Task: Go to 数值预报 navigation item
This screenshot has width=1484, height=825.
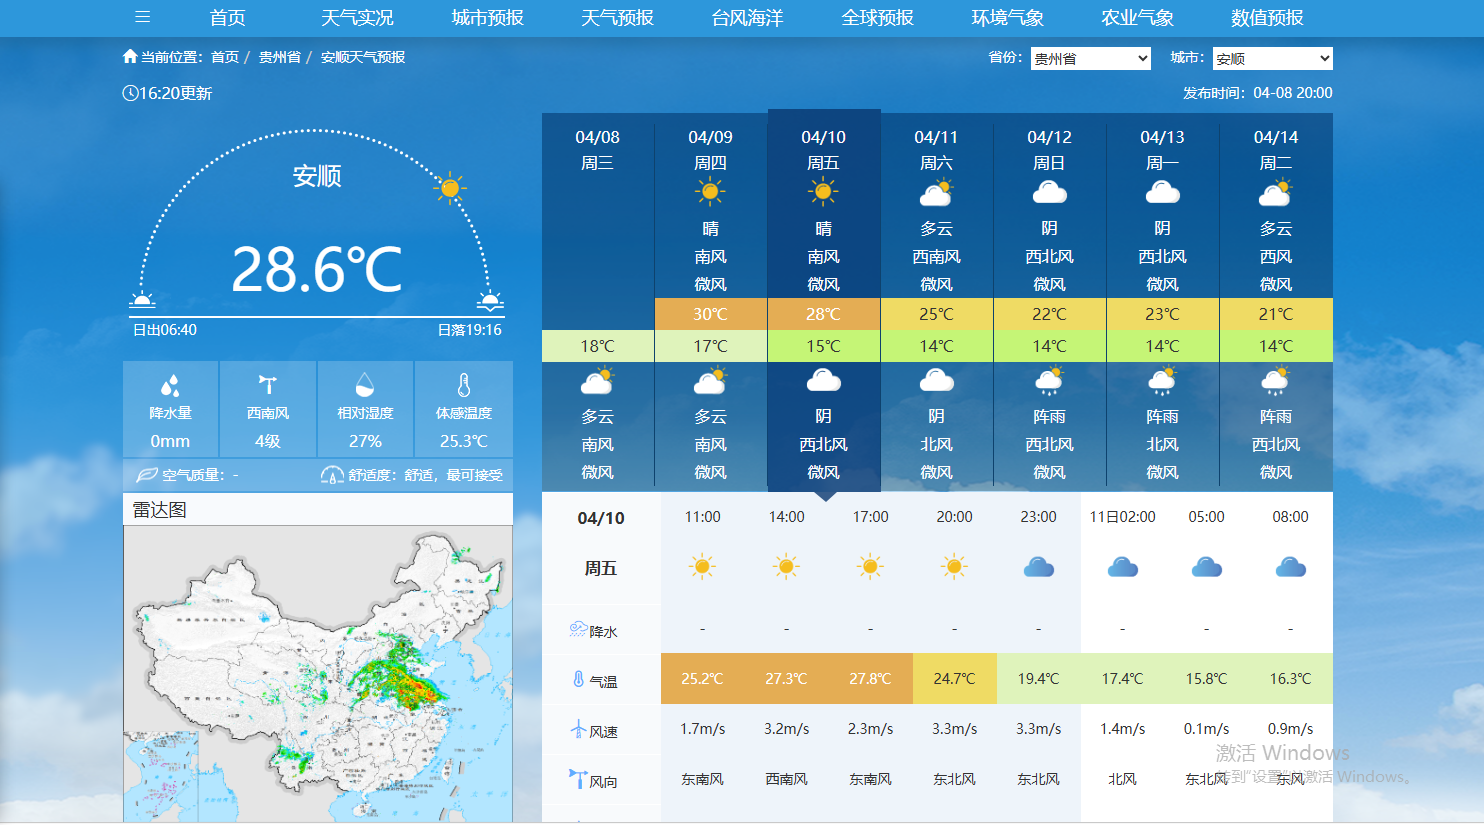Action: pyautogui.click(x=1267, y=18)
